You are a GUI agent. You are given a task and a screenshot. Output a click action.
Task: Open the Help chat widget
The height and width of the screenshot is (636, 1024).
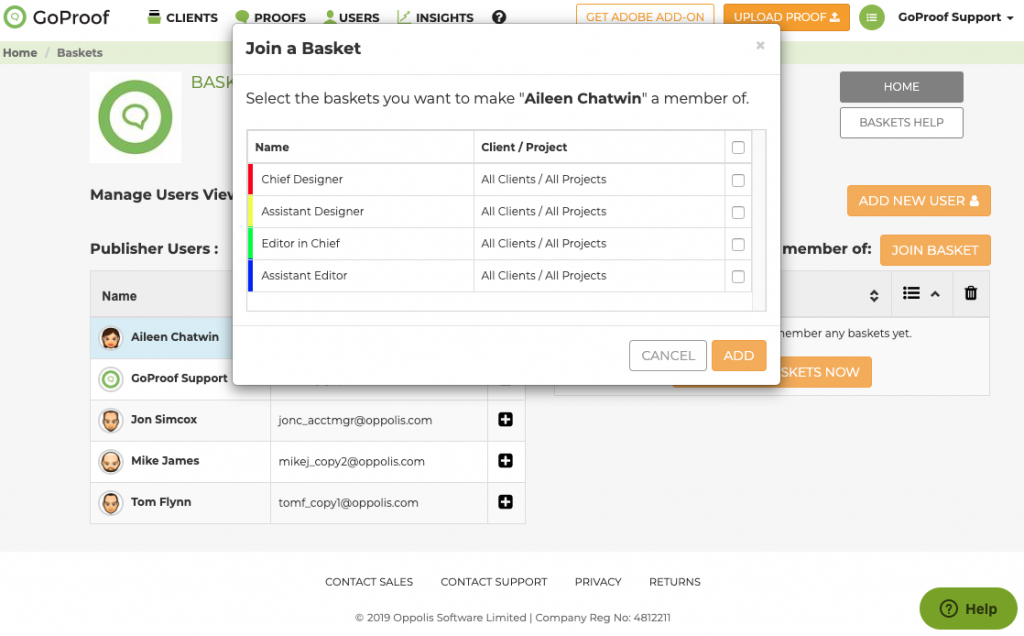968,609
